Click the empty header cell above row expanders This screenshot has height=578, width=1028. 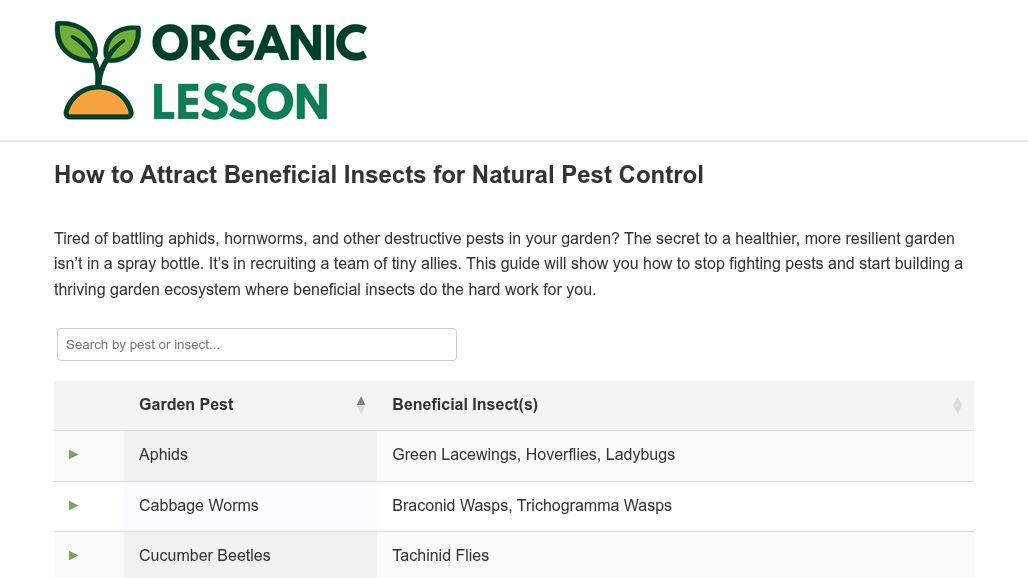pyautogui.click(x=89, y=405)
